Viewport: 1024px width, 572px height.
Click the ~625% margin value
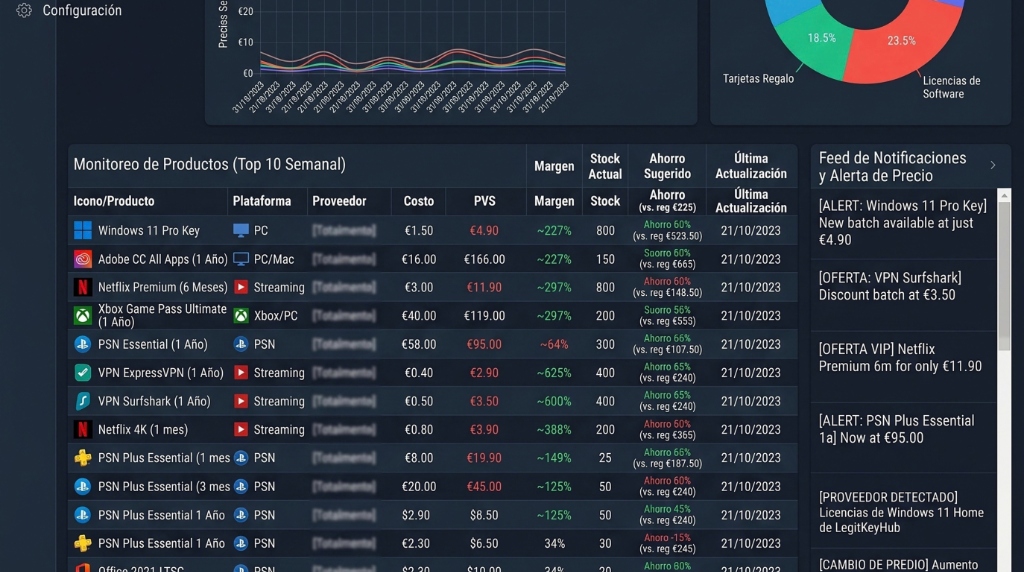[554, 373]
